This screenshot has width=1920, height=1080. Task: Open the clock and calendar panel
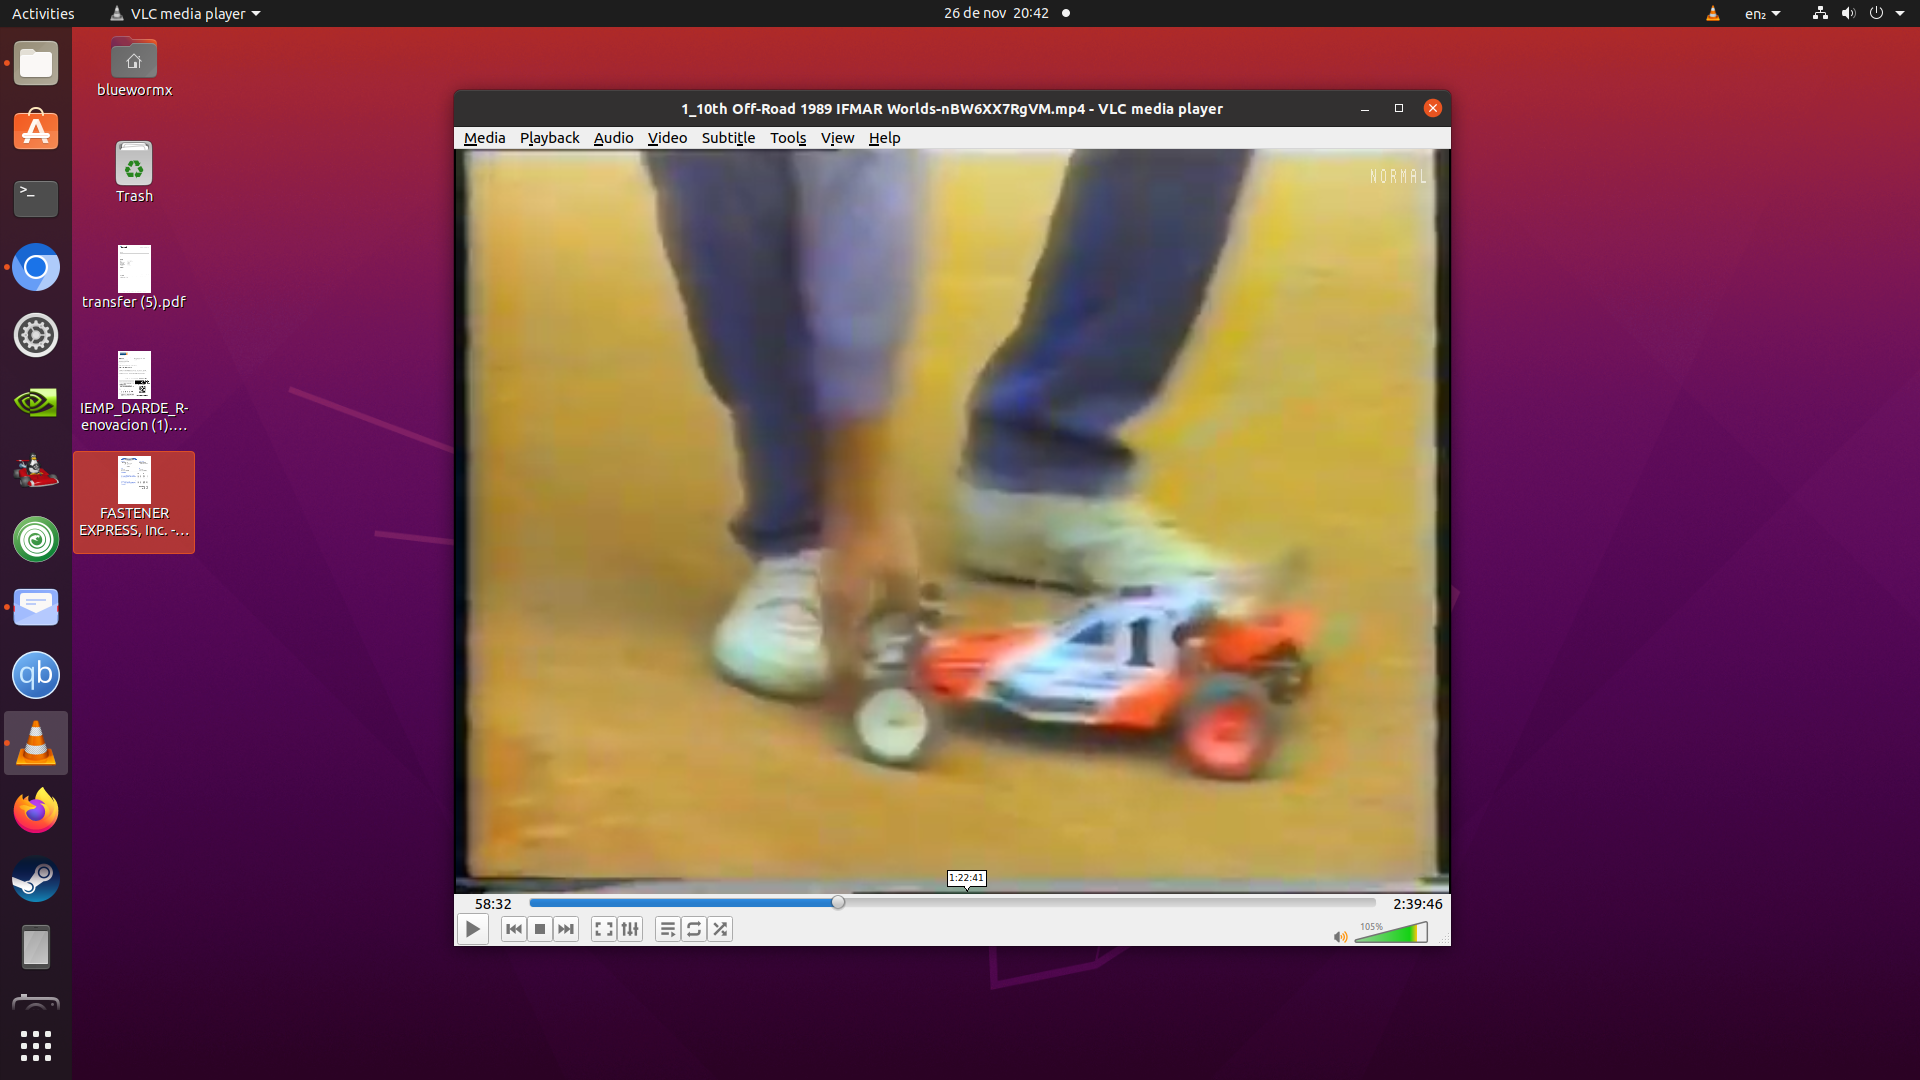(1005, 13)
